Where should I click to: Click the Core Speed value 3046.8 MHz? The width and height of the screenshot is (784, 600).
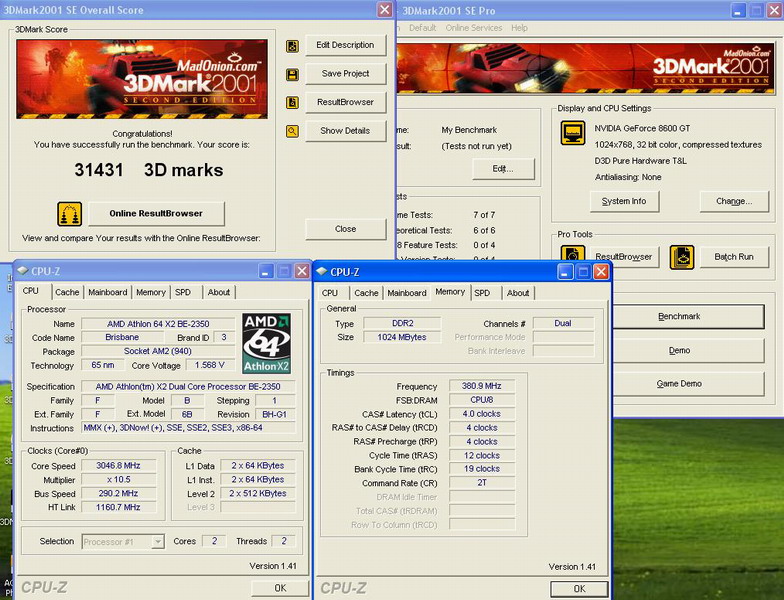point(118,466)
